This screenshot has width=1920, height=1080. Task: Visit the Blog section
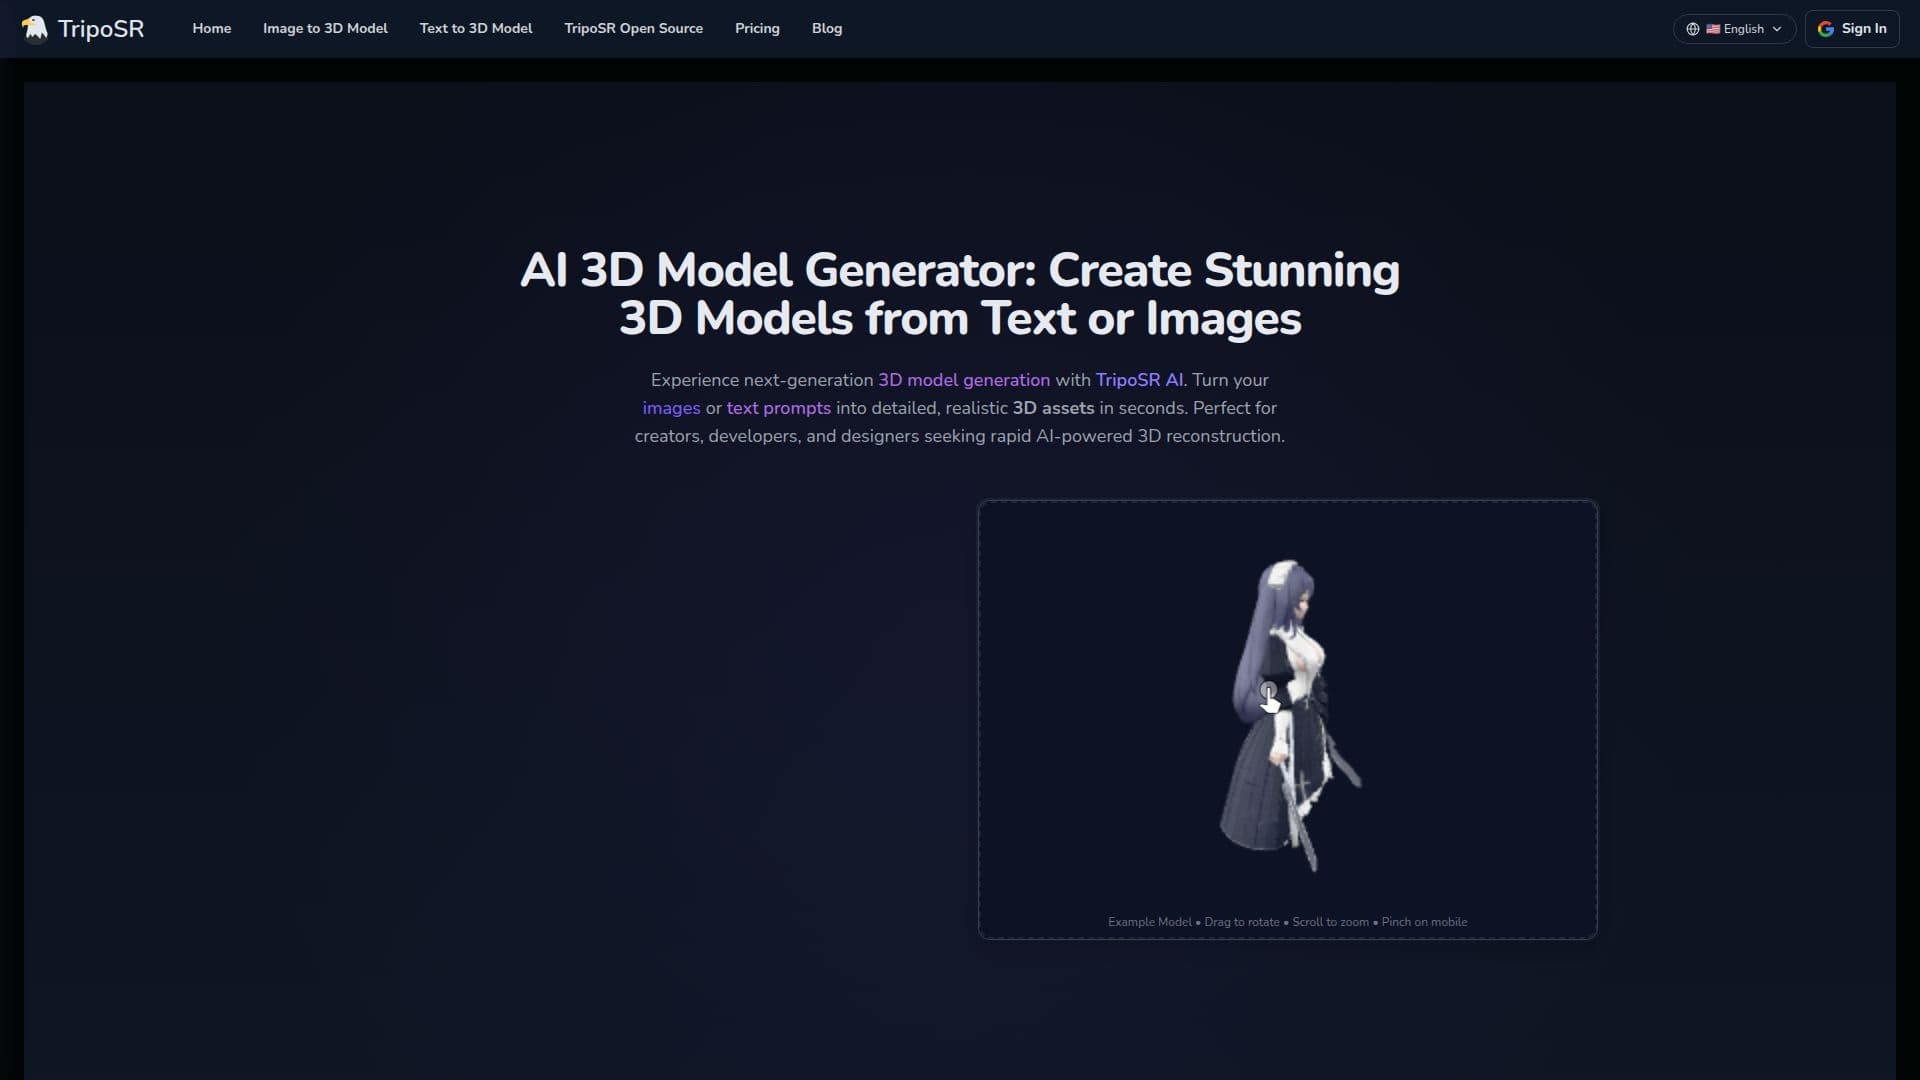tap(827, 28)
